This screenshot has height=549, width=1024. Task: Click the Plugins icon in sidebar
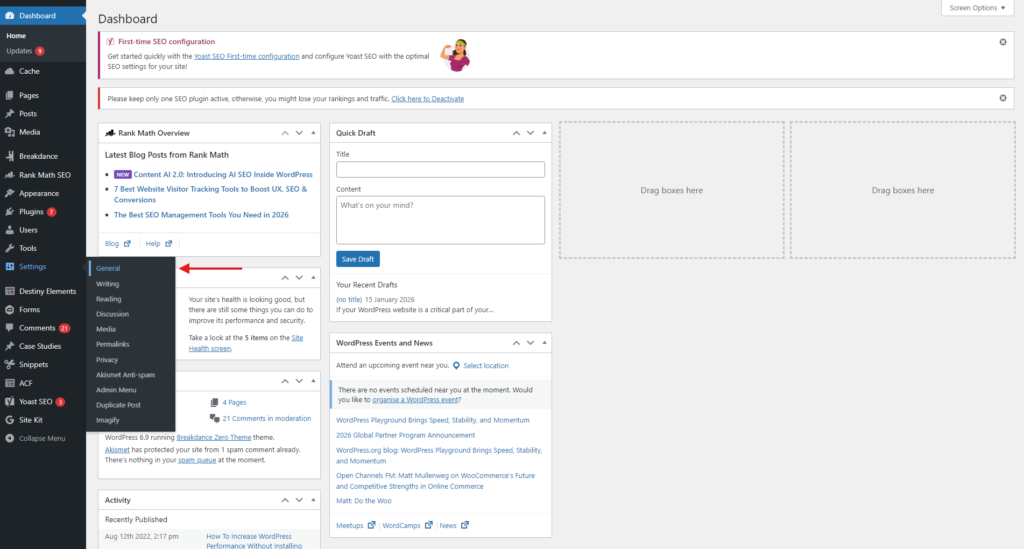9,212
